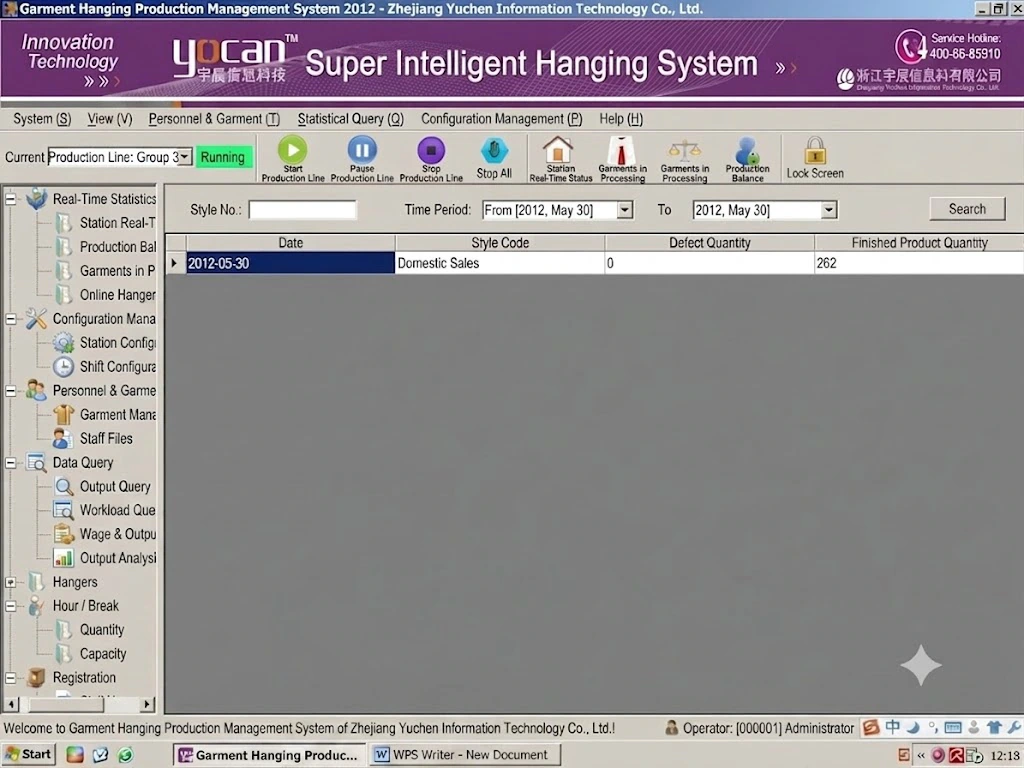The height and width of the screenshot is (768, 1024).
Task: Open Workload Query item
Action: 104,510
